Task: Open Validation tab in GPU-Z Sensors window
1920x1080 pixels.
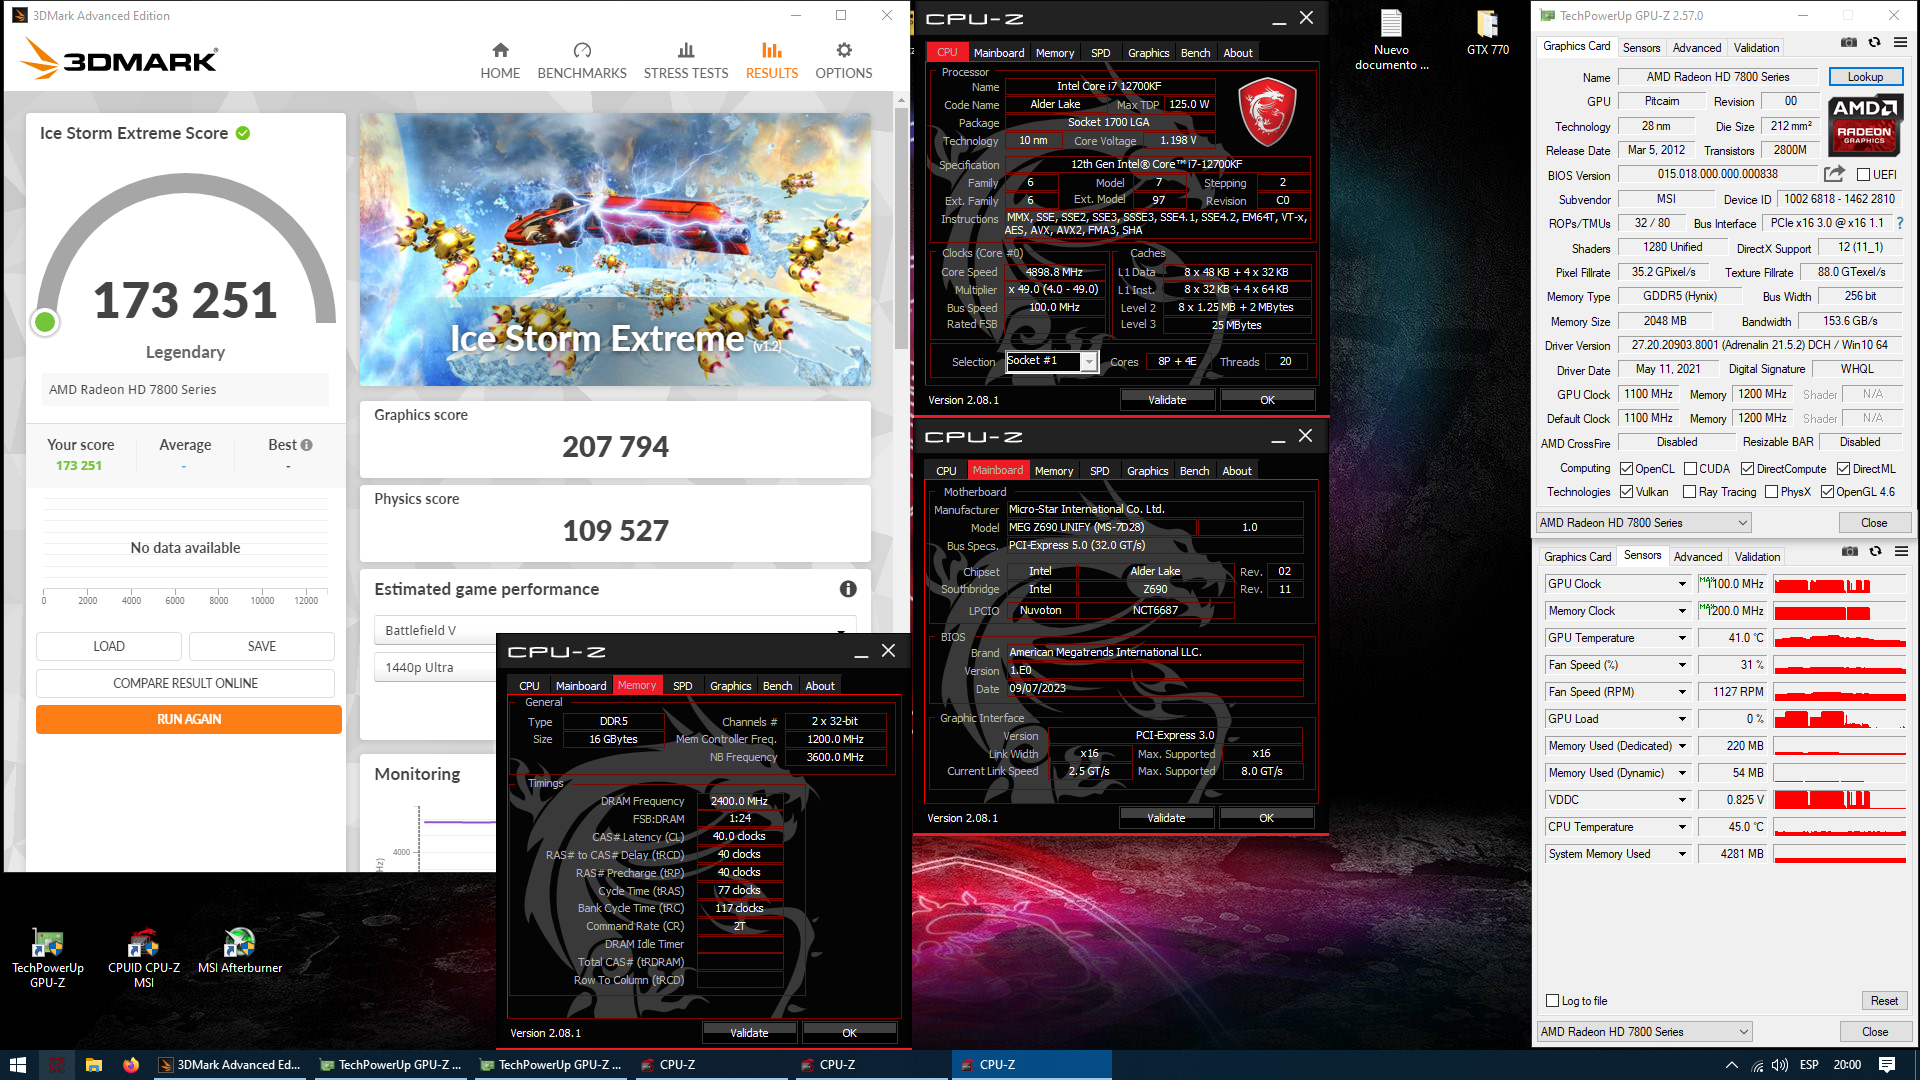Action: click(x=1757, y=557)
